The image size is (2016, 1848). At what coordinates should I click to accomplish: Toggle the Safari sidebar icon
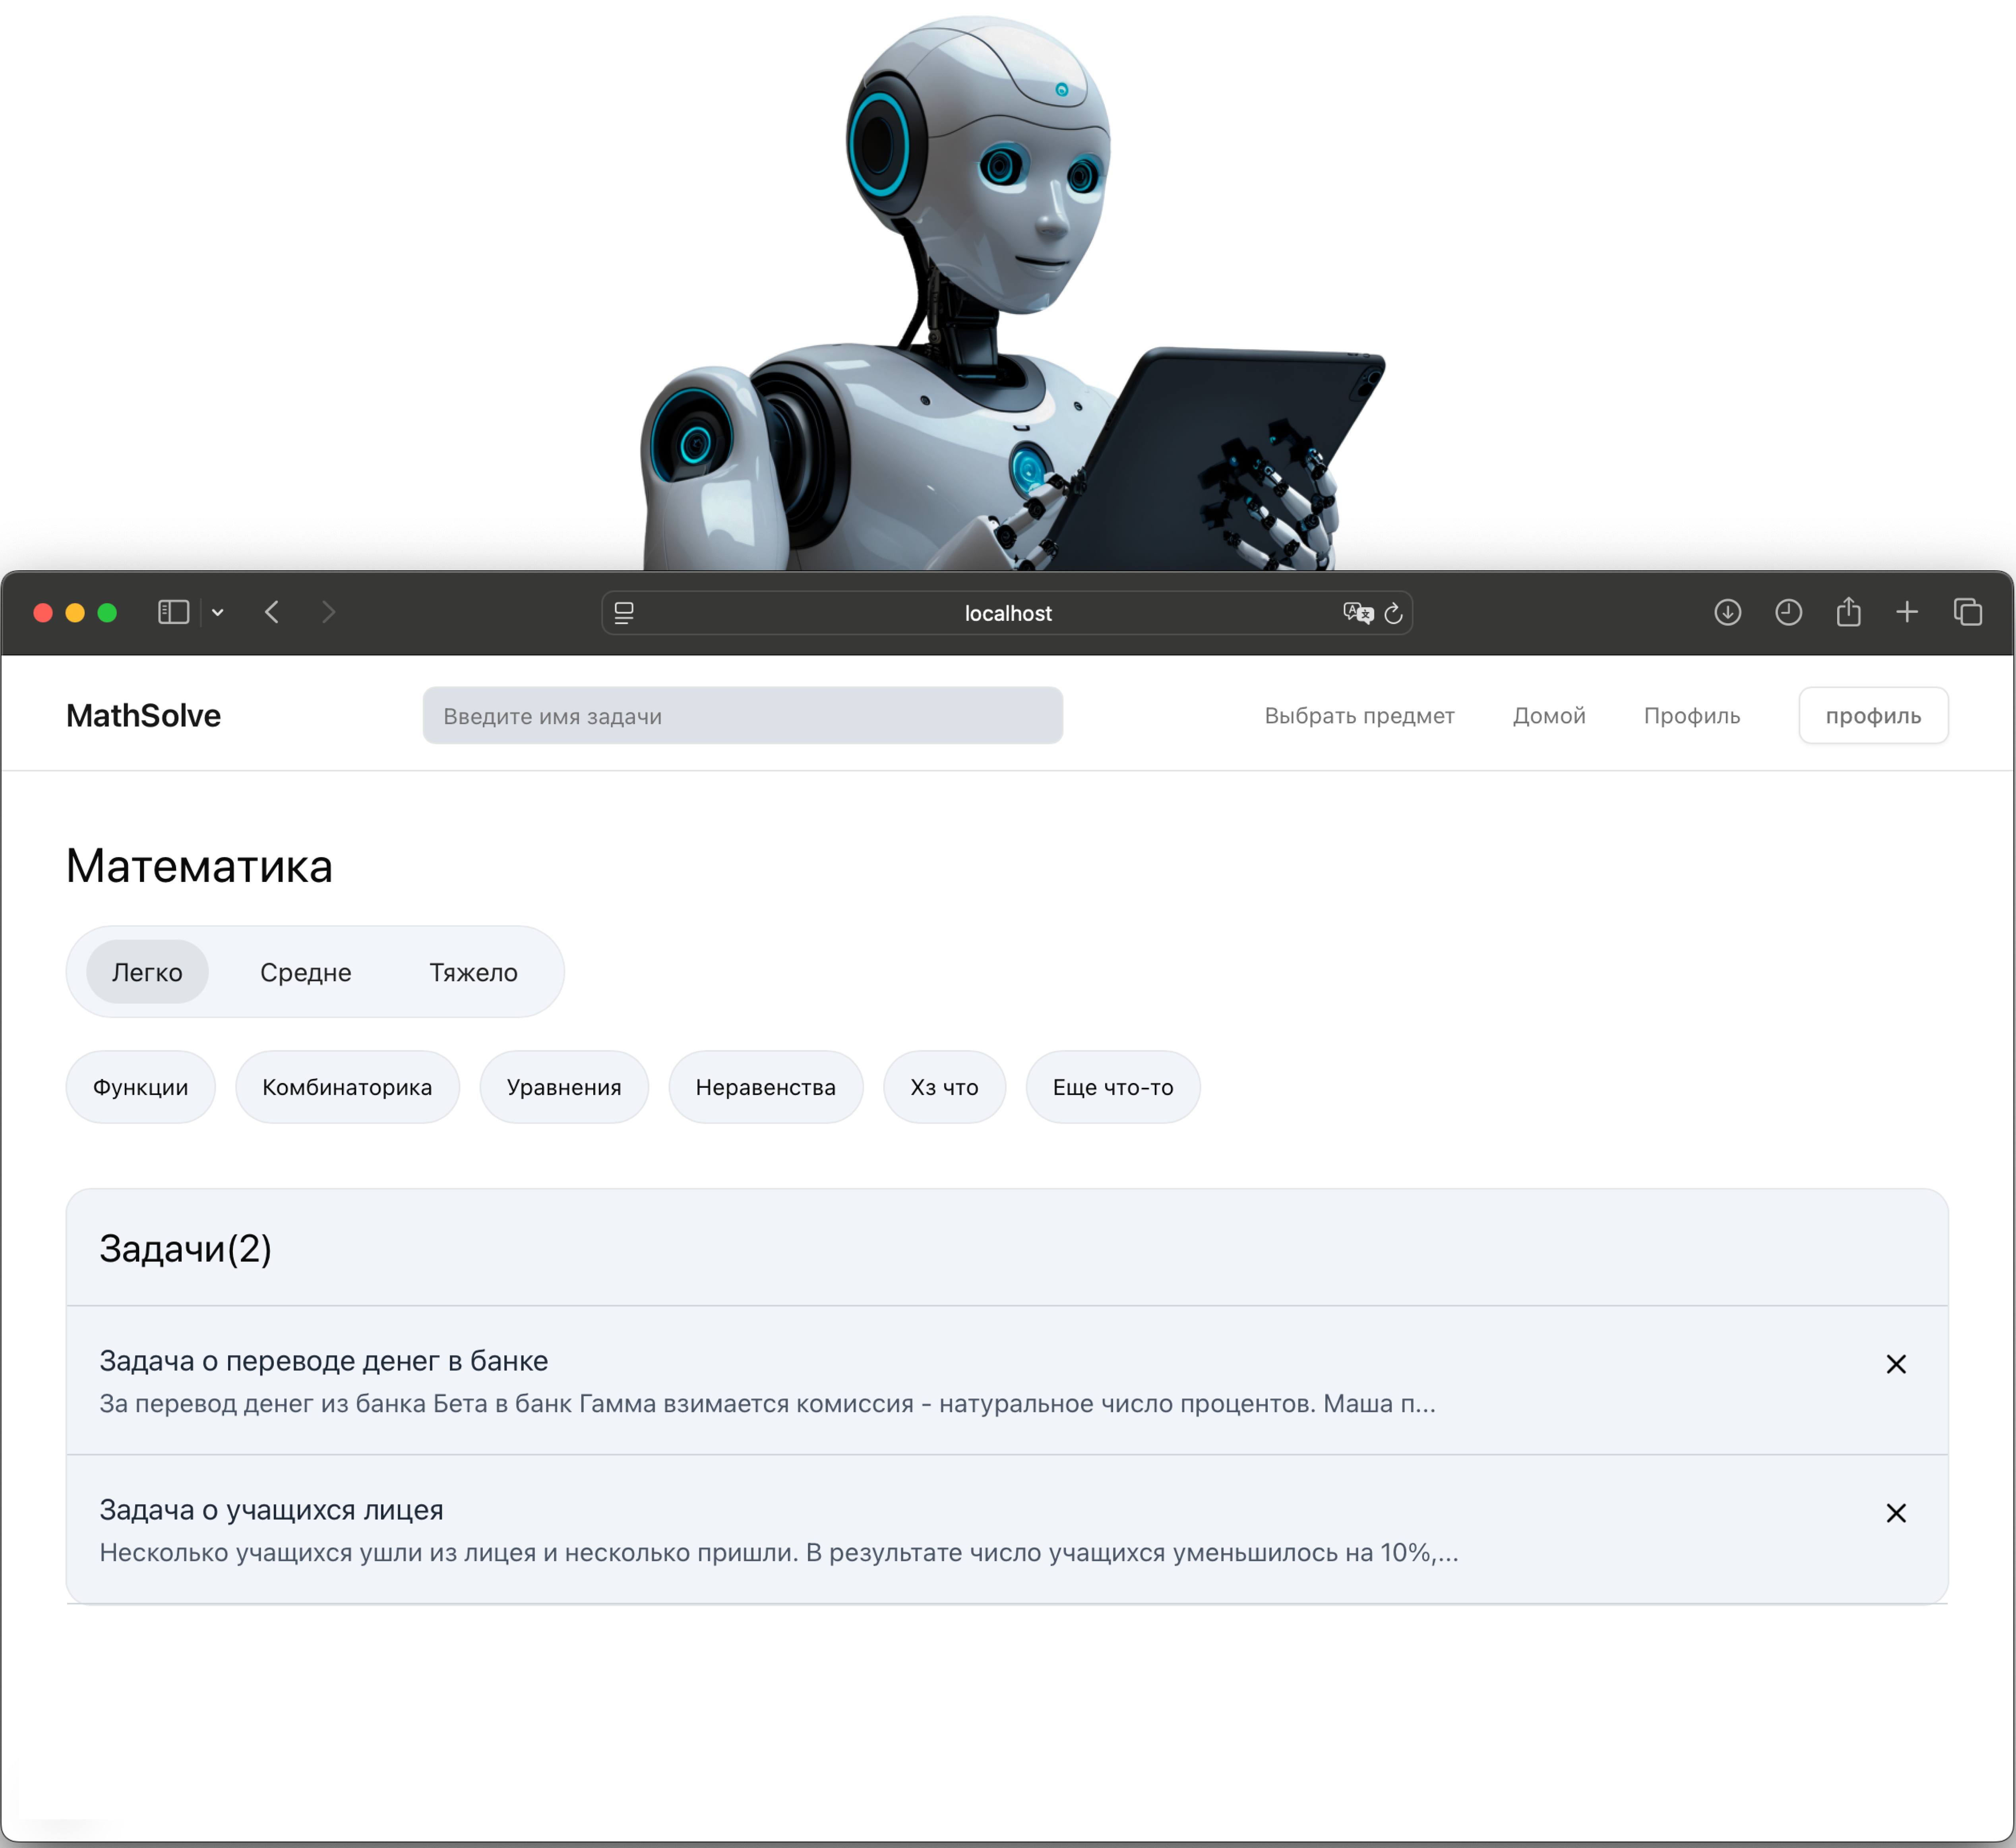pyautogui.click(x=173, y=612)
